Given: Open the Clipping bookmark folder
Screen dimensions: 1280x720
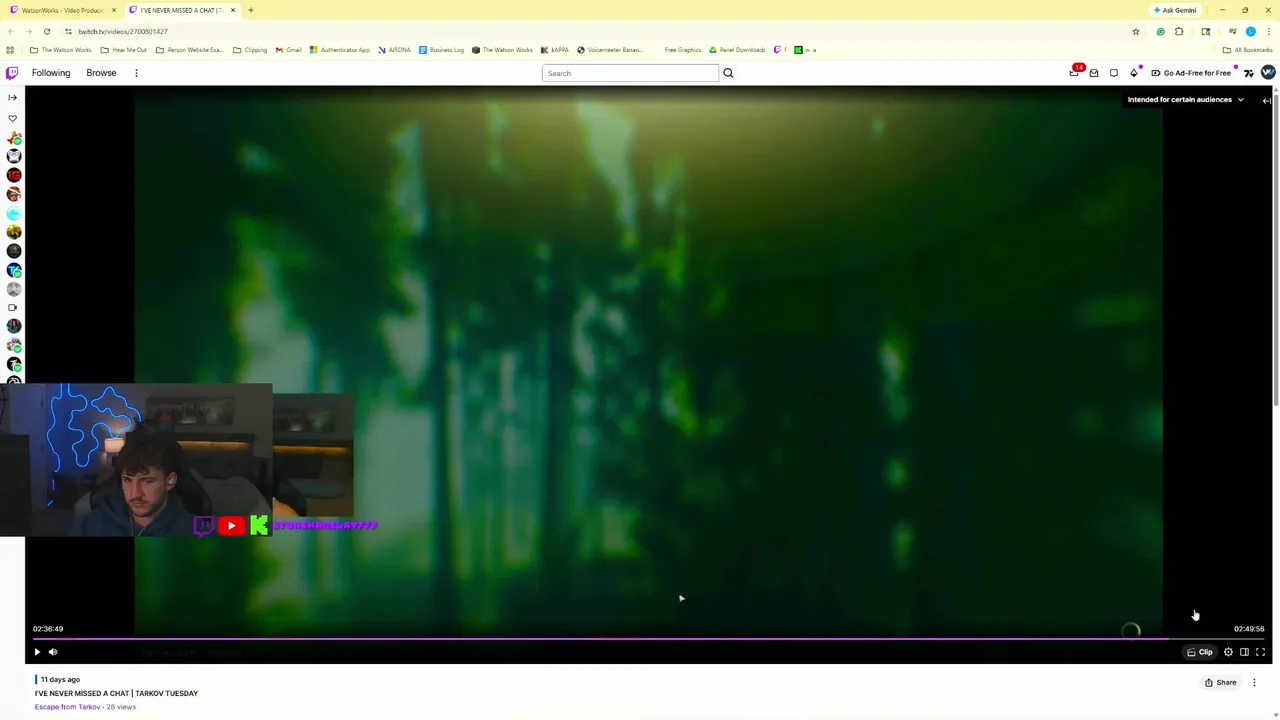Looking at the screenshot, I should (250, 50).
